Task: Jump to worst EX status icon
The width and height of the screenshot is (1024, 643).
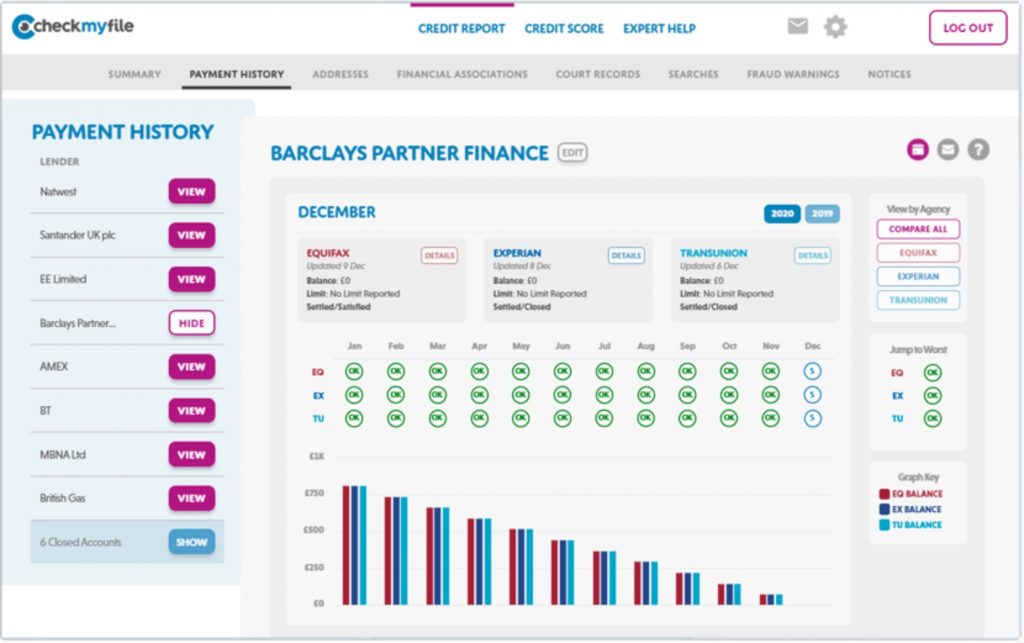Action: click(933, 396)
